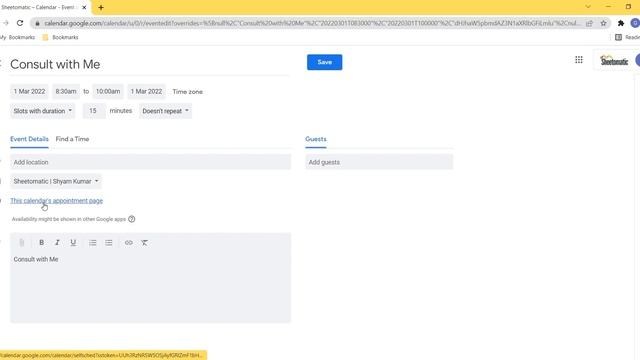640x360 pixels.
Task: Toggle underline formatting in description toolbar
Action: pyautogui.click(x=73, y=242)
